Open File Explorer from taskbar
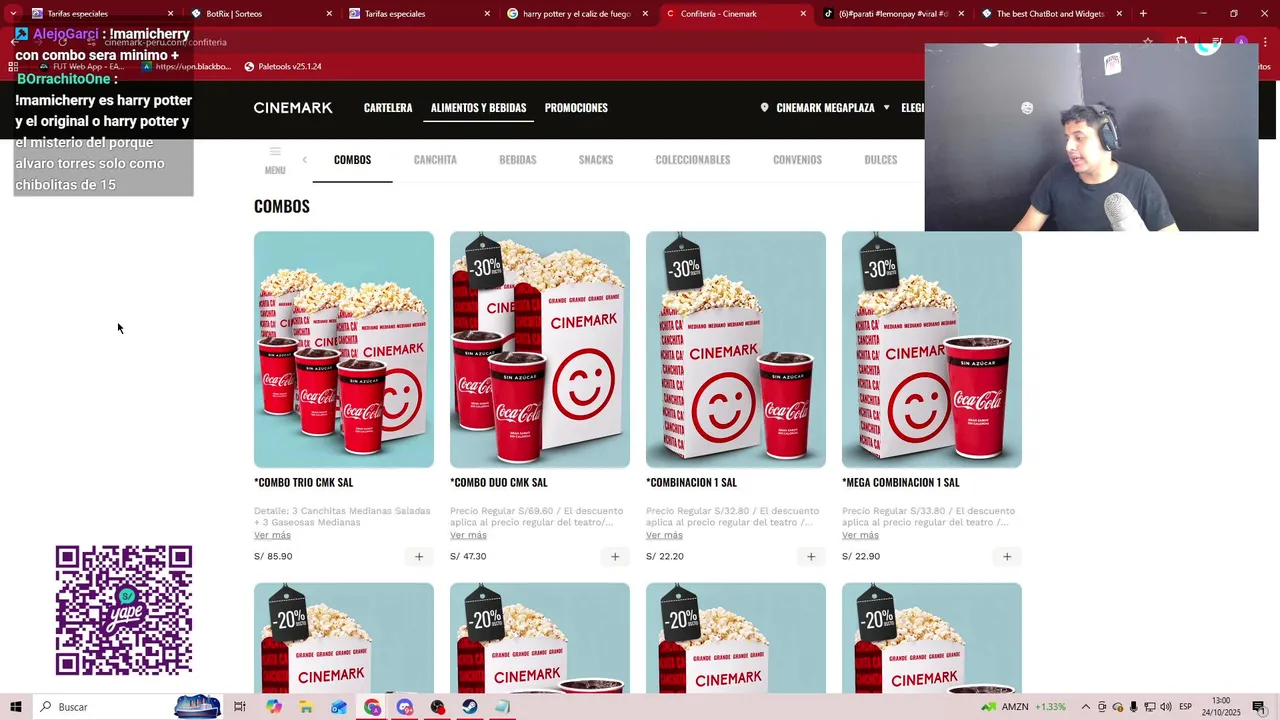Screen dimensions: 1280x720 click(306, 707)
